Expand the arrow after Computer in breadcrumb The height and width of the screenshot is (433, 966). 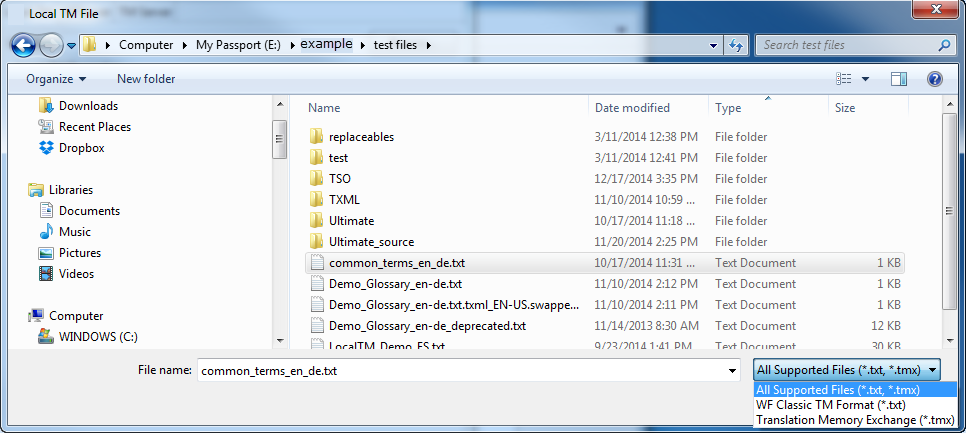[185, 45]
